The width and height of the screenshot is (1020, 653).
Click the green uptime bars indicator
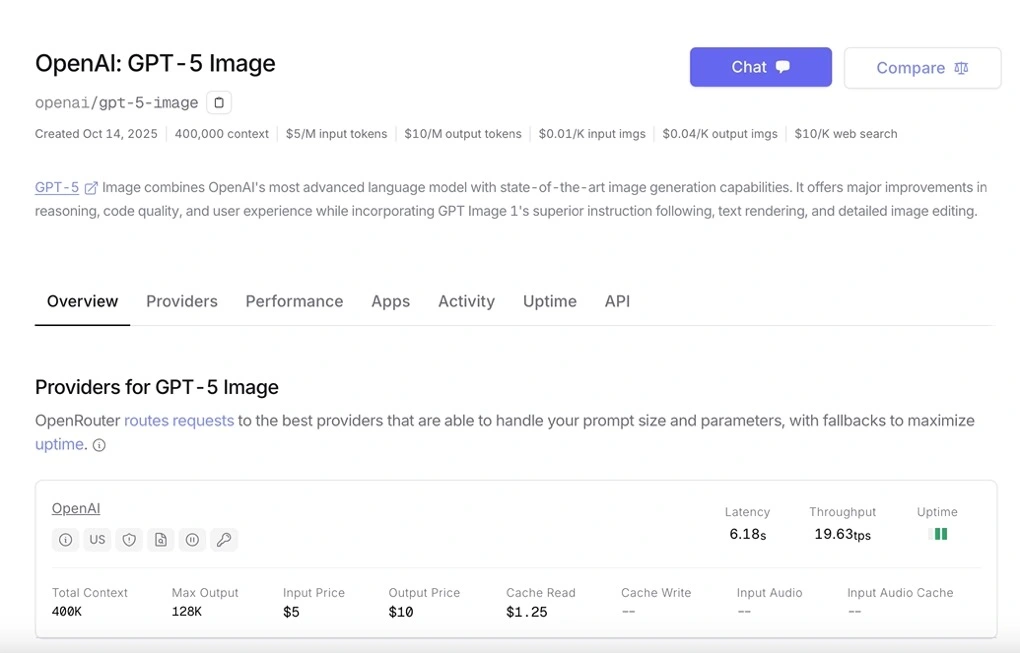(937, 534)
